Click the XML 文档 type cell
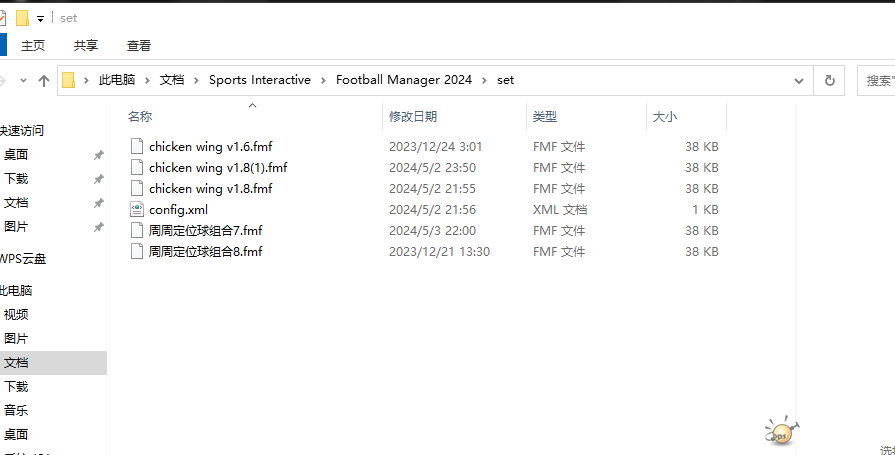The image size is (895, 455). pos(559,210)
